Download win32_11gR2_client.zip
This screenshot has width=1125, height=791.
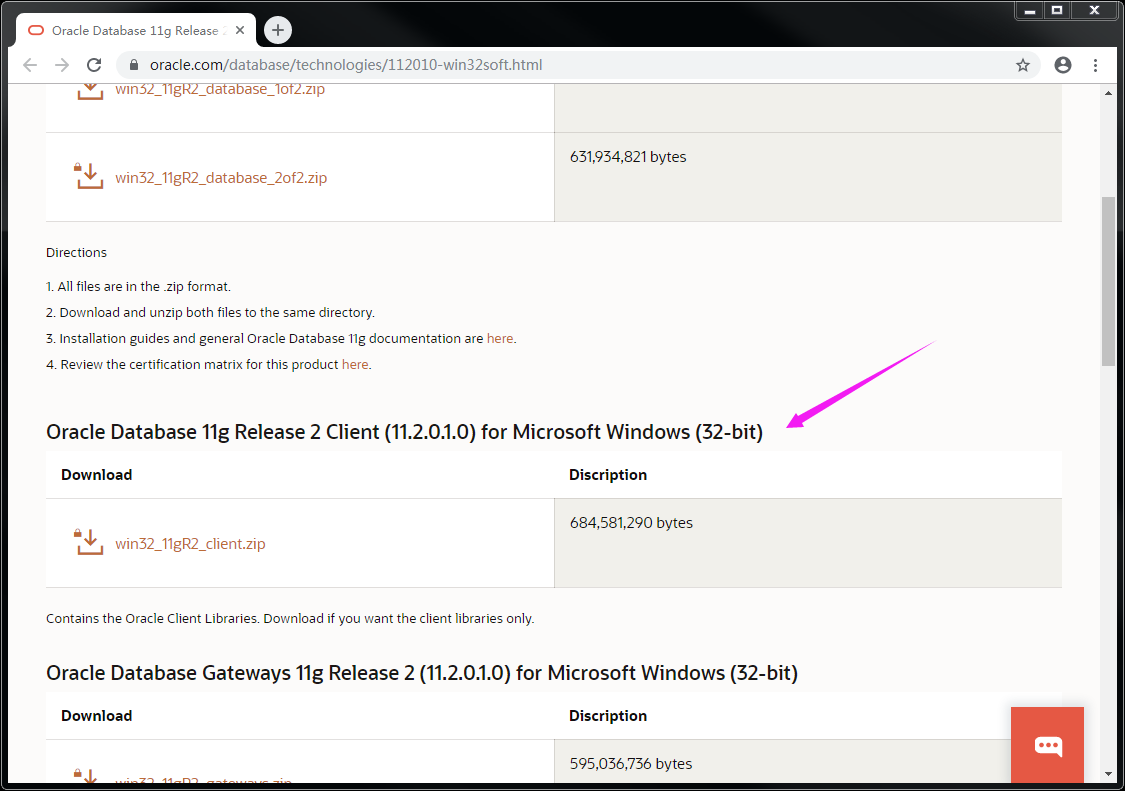click(190, 543)
